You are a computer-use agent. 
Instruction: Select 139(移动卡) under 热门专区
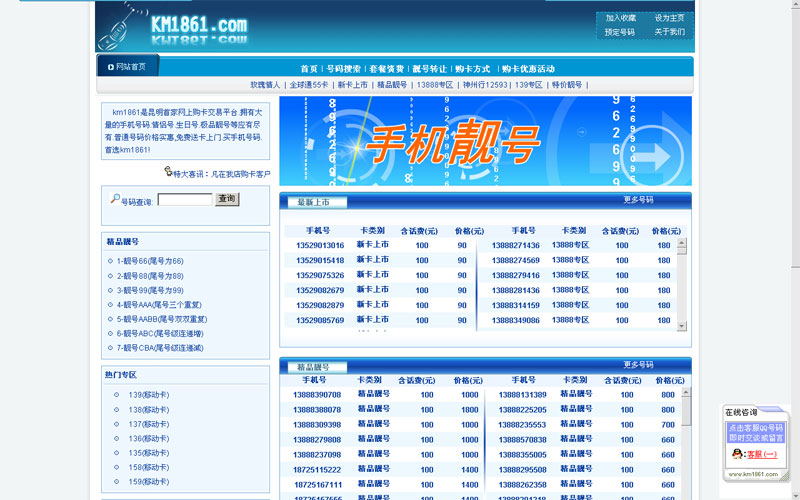tap(148, 394)
